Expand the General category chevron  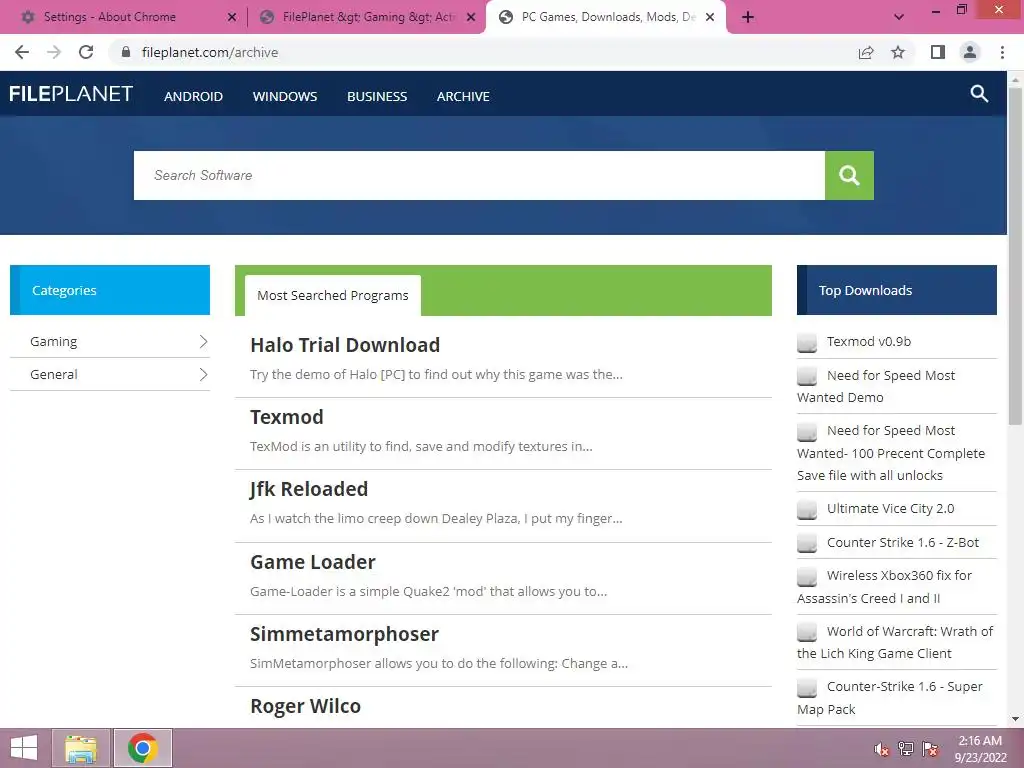(203, 374)
